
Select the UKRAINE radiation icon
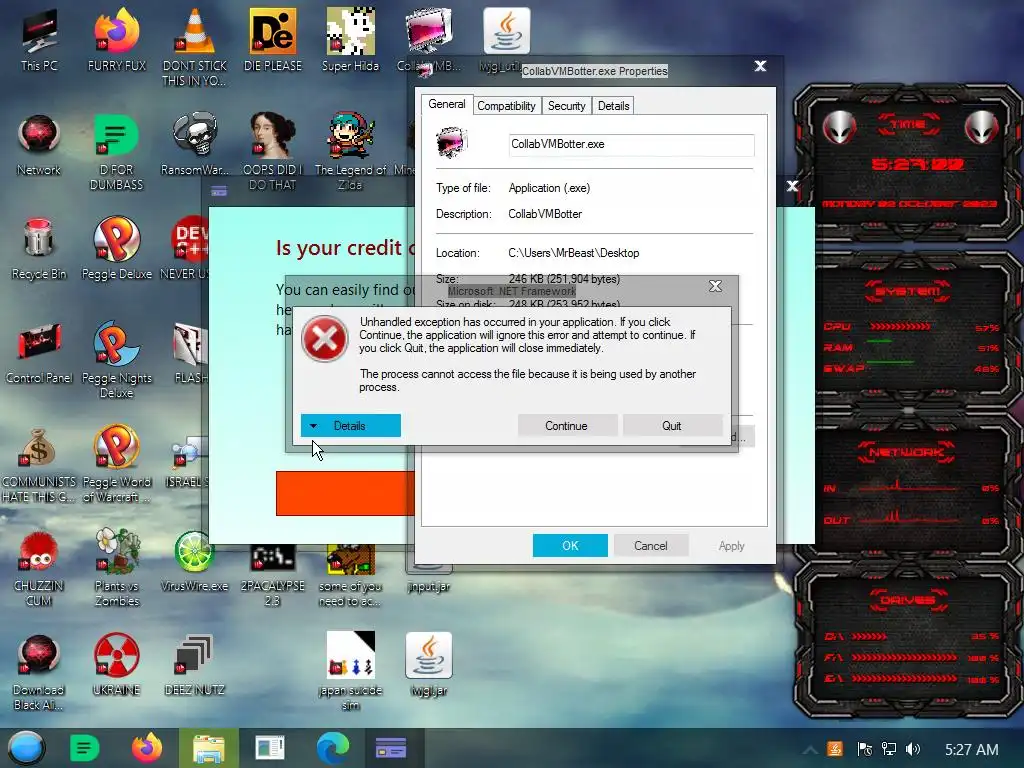click(x=117, y=665)
